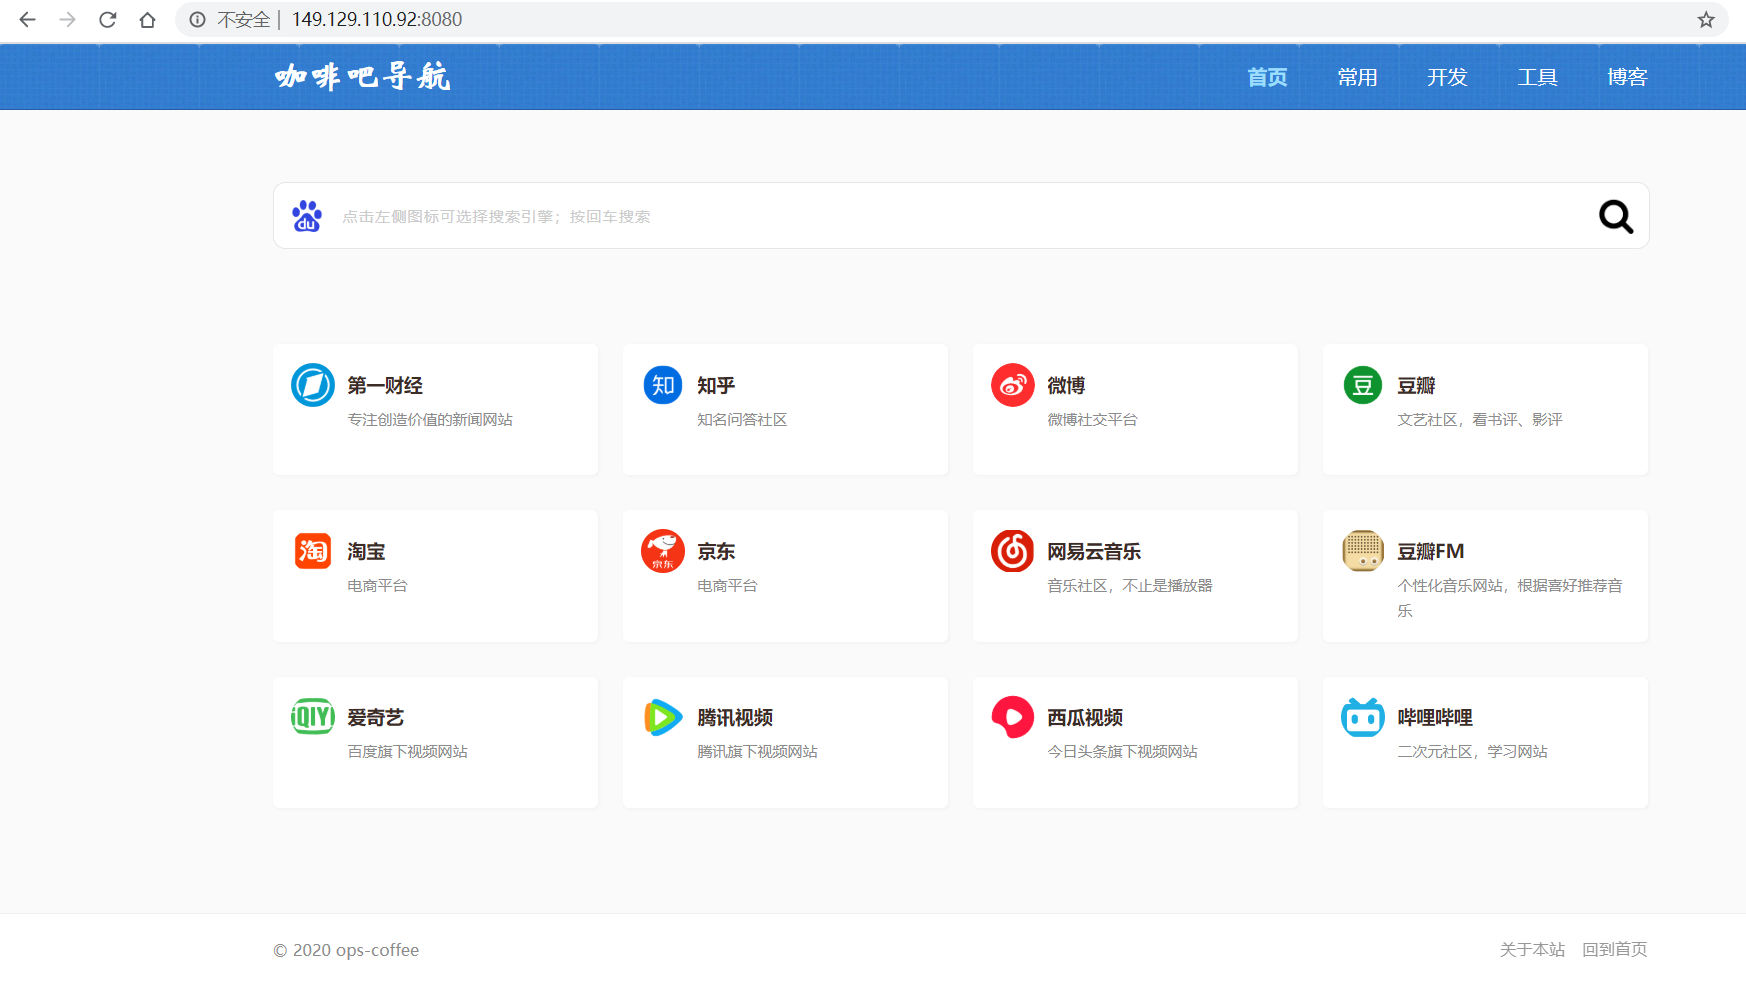Open the 微博 title link
Screen dimensions: 1746x985
click(1066, 385)
